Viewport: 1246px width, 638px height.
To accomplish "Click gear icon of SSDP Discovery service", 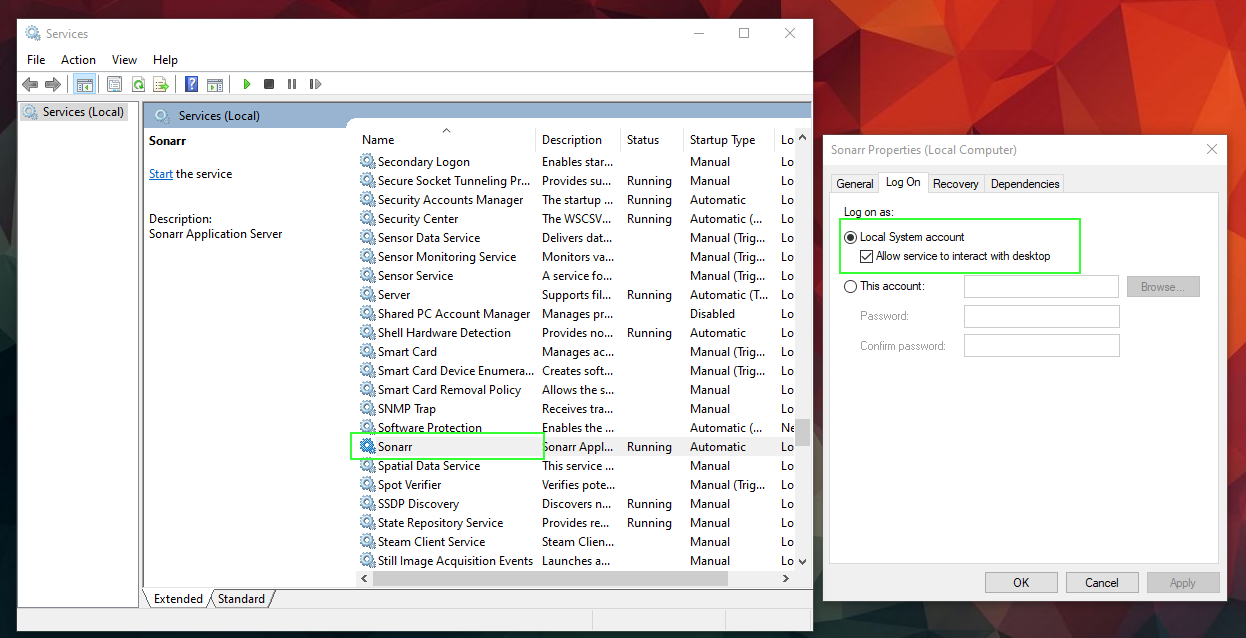I will coord(368,503).
